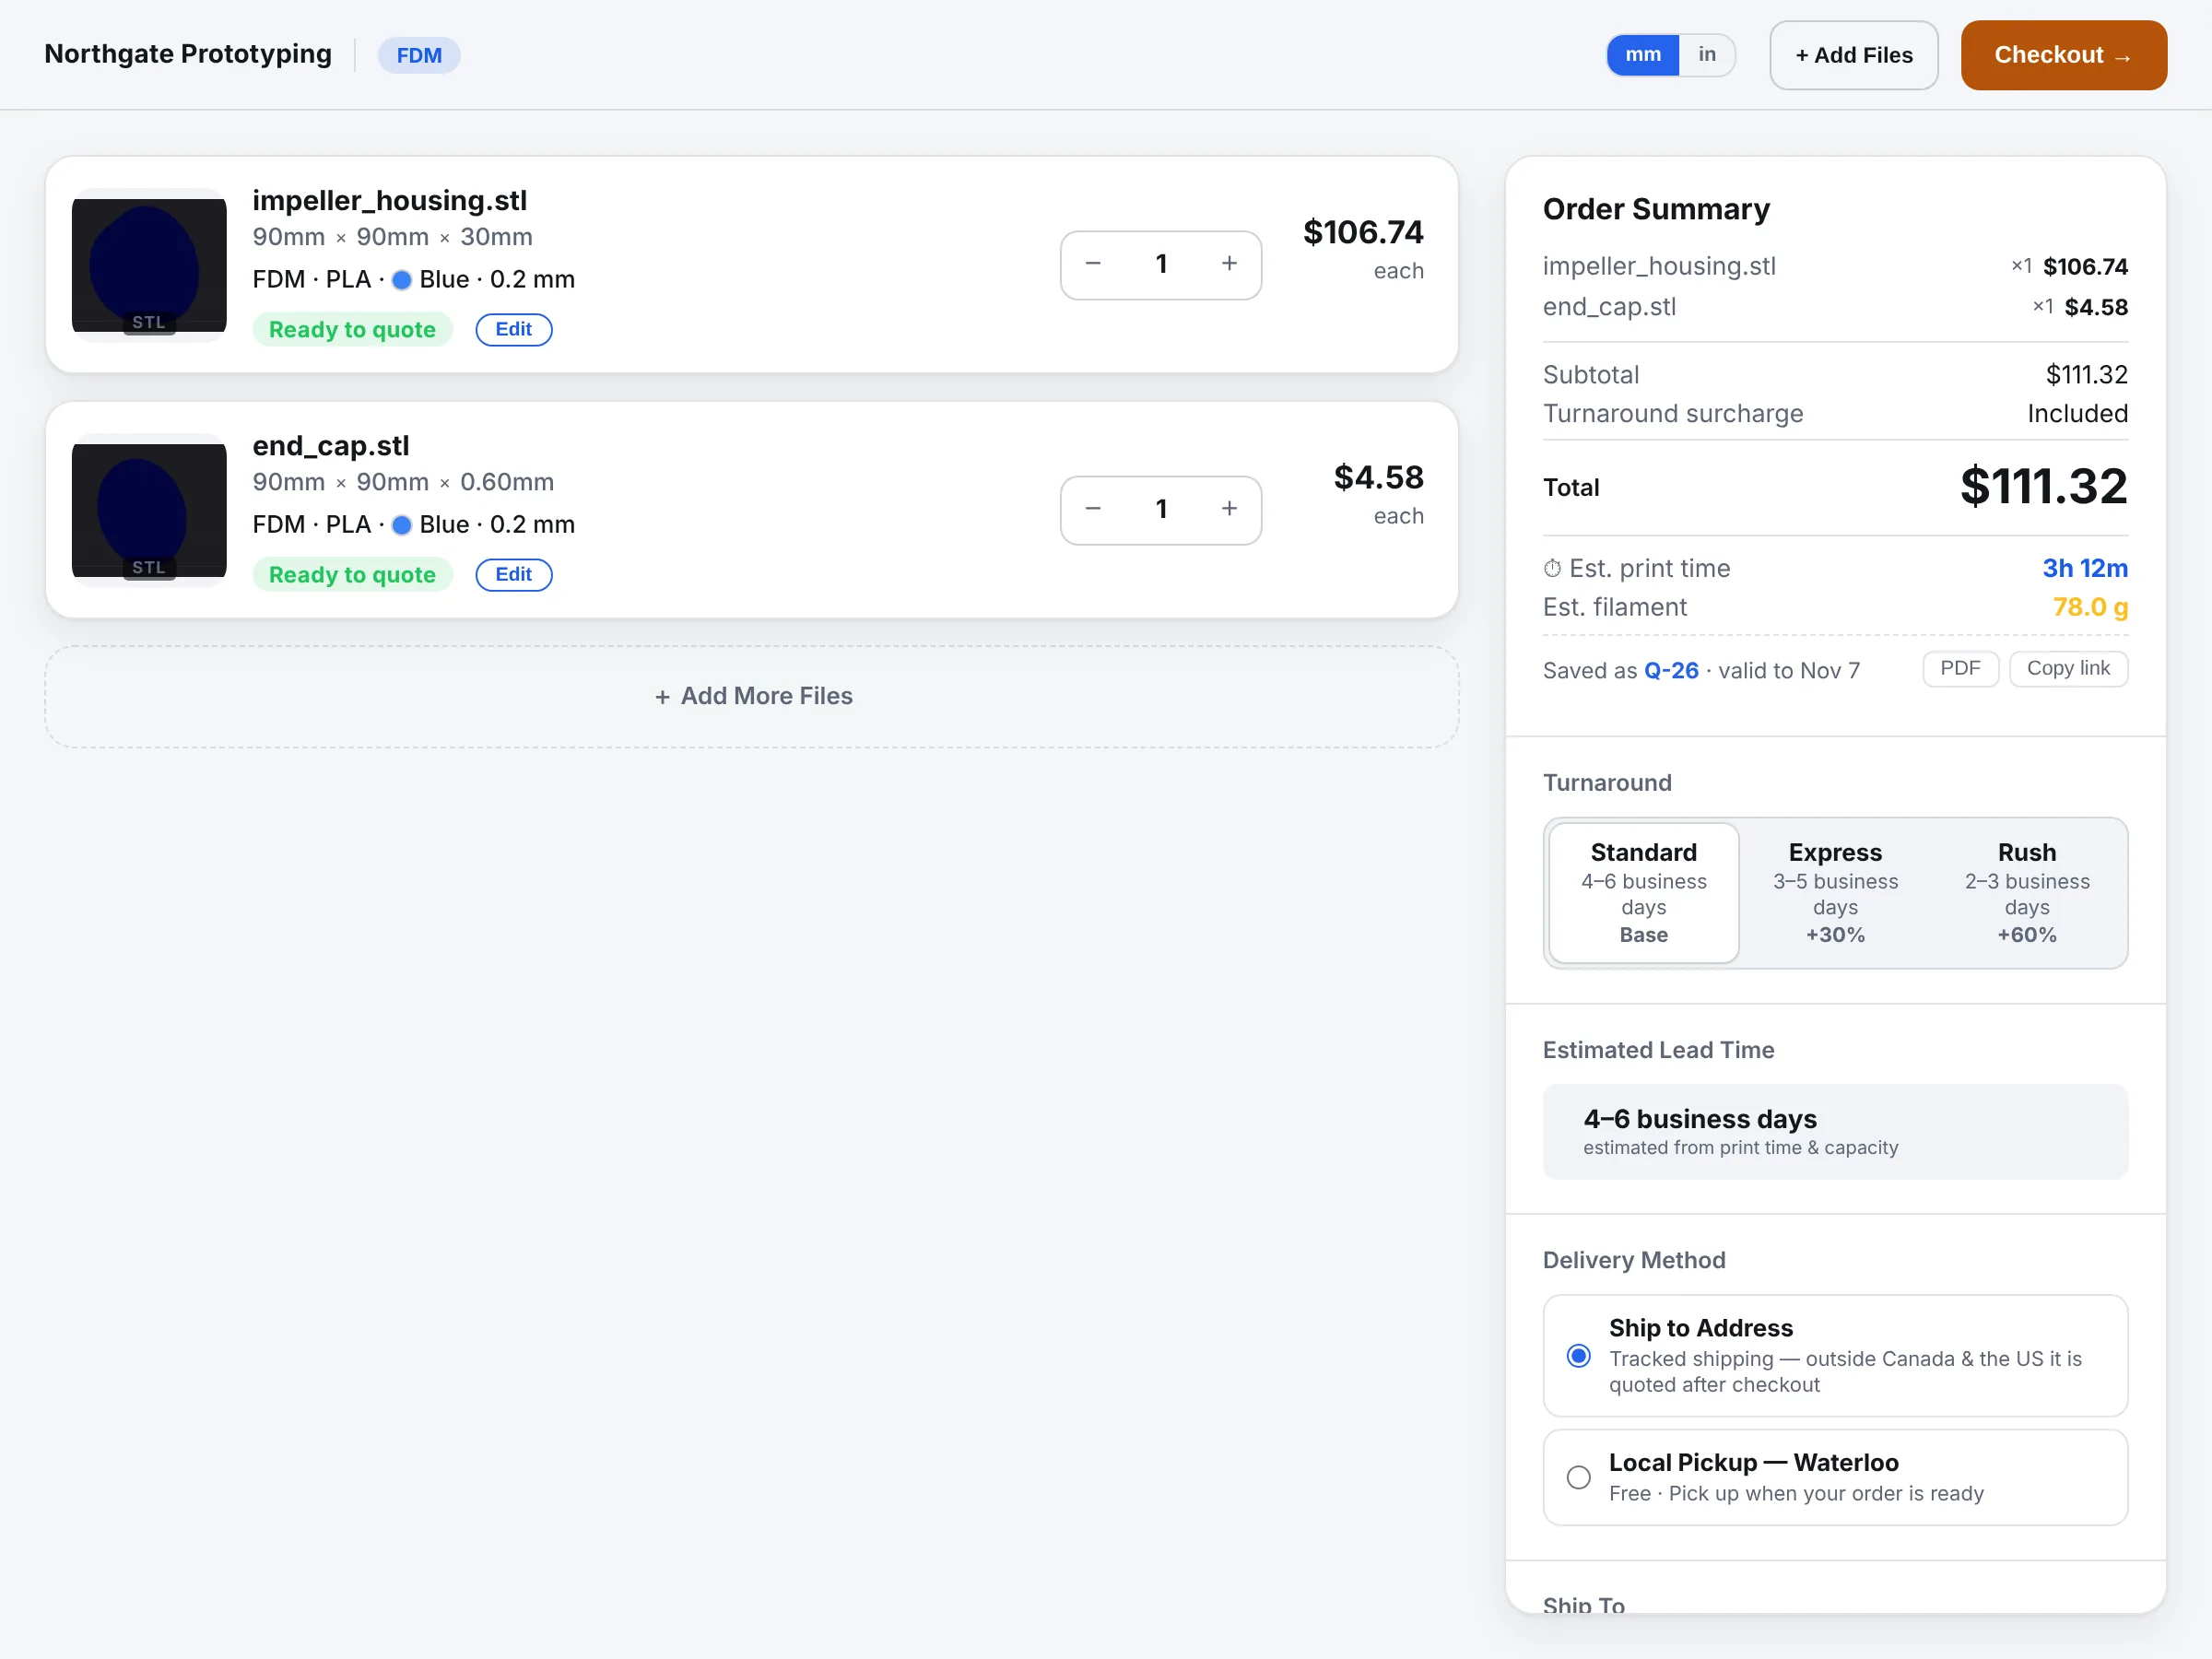The width and height of the screenshot is (2212, 1659).
Task: Decrease quantity for impeller_housing.stl
Action: pyautogui.click(x=1093, y=264)
